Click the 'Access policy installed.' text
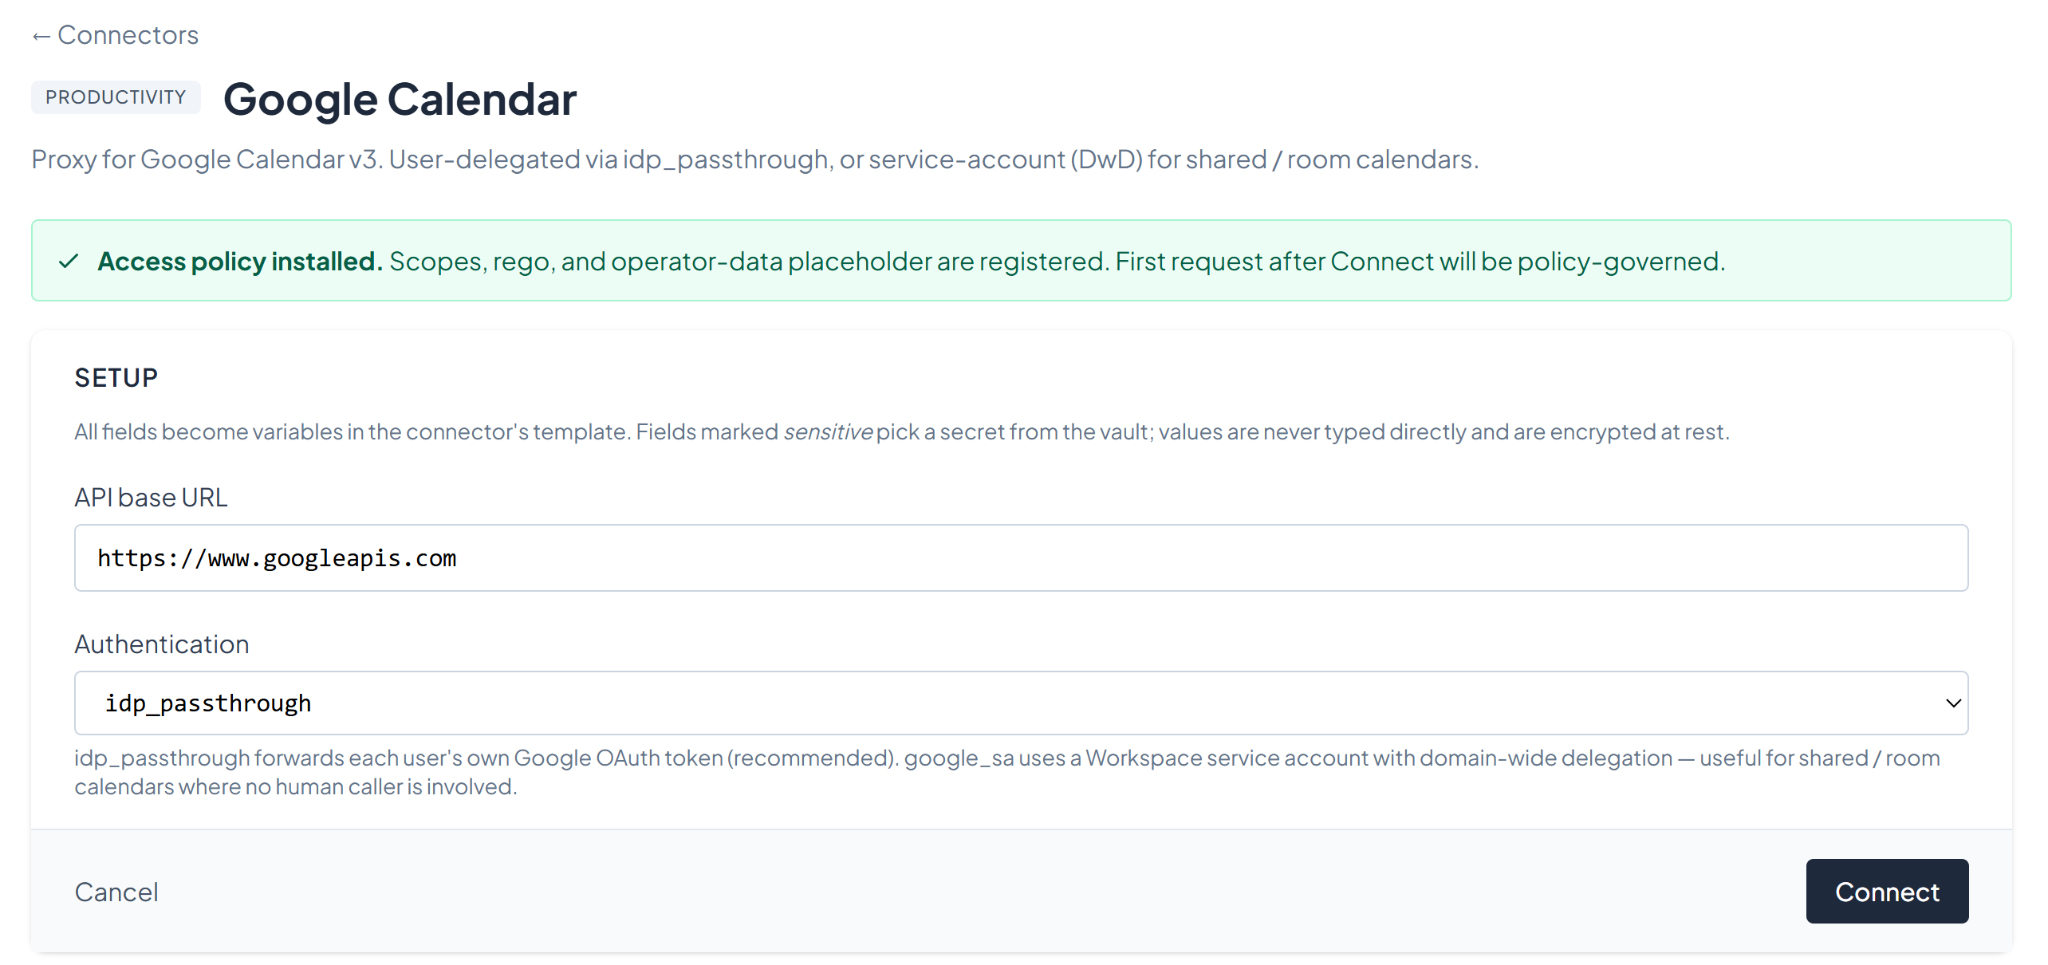 (x=240, y=261)
